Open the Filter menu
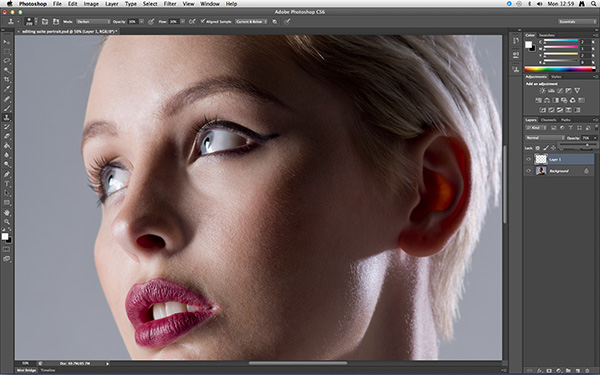Screen dimensions: 600x375 tap(170, 4)
